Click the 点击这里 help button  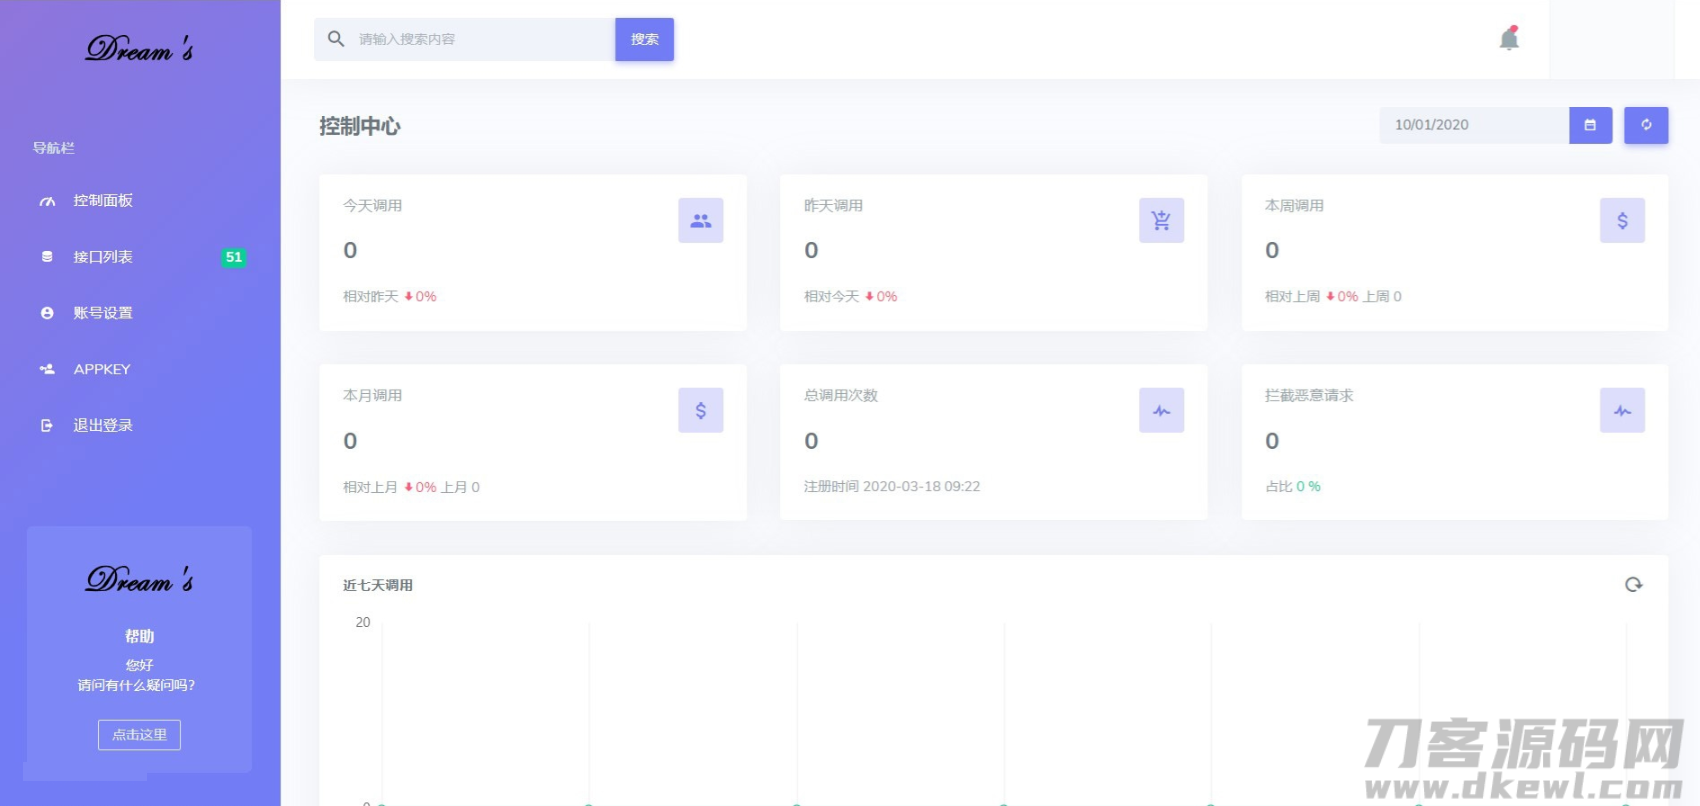tap(139, 735)
